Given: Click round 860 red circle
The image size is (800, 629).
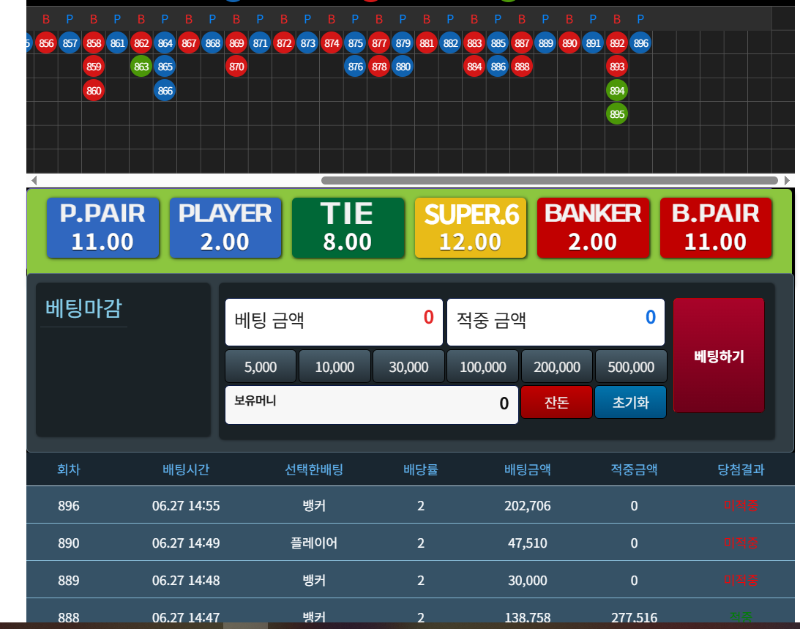Looking at the screenshot, I should tap(93, 91).
